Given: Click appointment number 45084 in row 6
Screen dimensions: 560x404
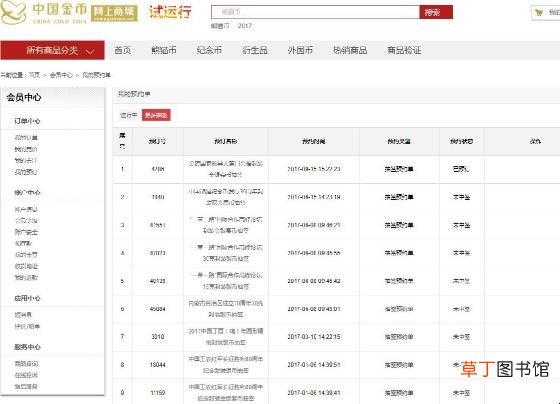Looking at the screenshot, I should [x=158, y=309].
